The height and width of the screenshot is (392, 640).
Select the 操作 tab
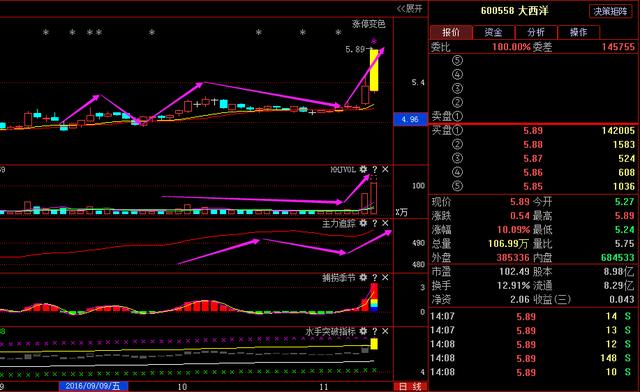click(x=578, y=32)
